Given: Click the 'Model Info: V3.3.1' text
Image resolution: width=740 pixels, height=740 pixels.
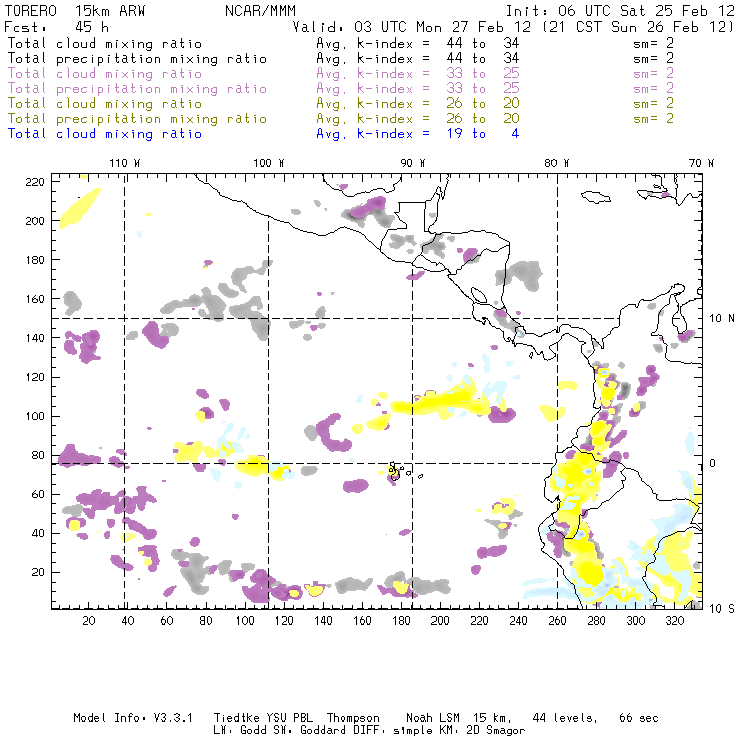Looking at the screenshot, I should pos(133,718).
